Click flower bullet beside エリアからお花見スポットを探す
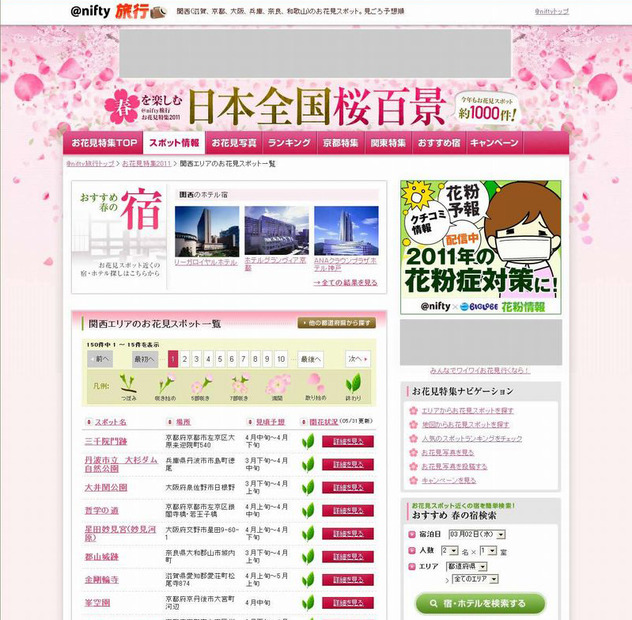 [413, 410]
